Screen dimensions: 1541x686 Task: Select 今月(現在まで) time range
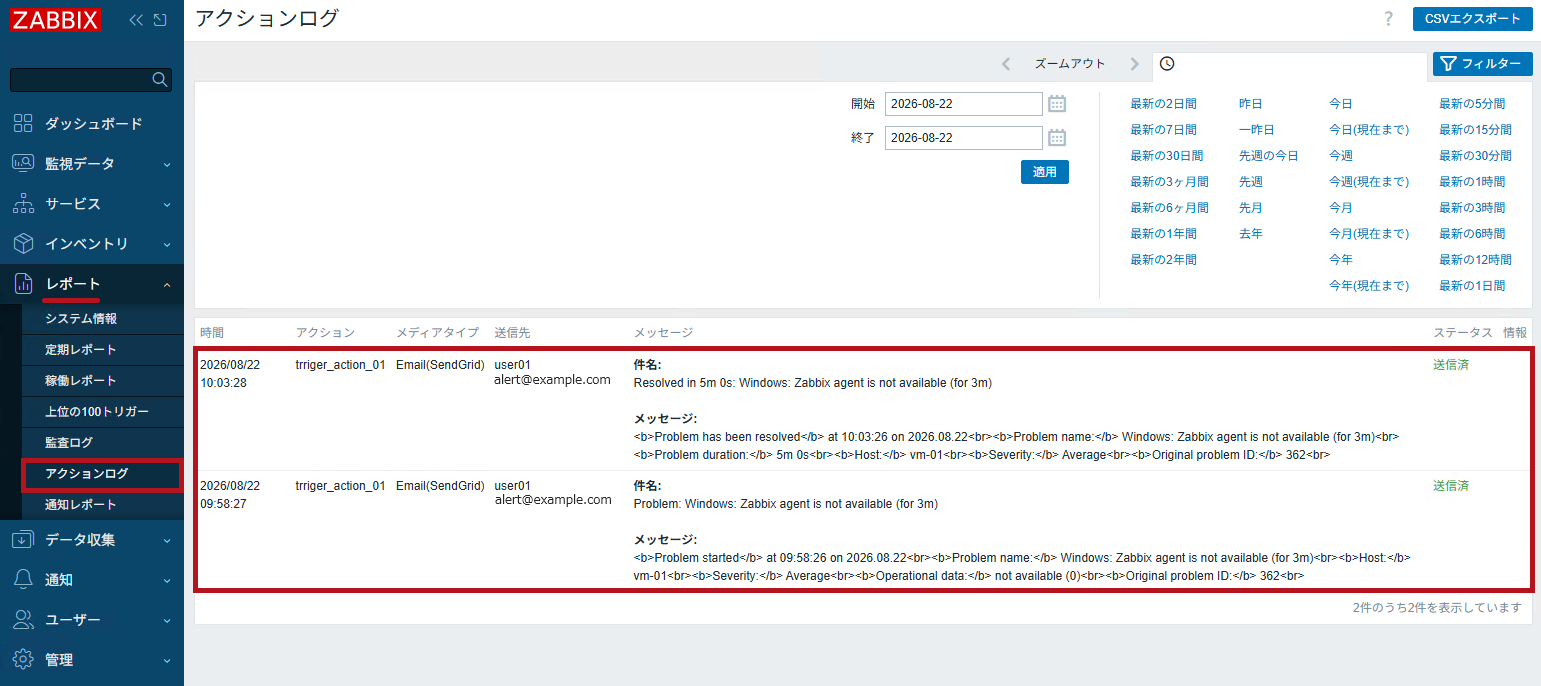[1369, 233]
